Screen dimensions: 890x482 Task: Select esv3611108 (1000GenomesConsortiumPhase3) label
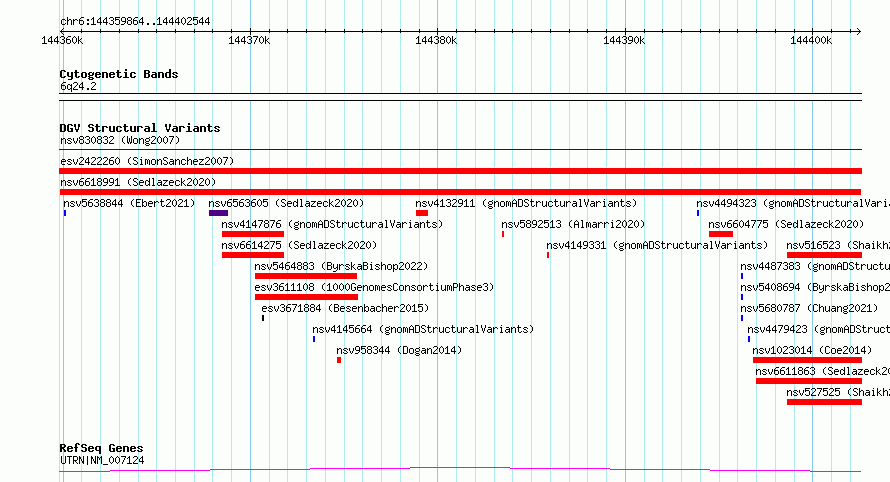(374, 287)
